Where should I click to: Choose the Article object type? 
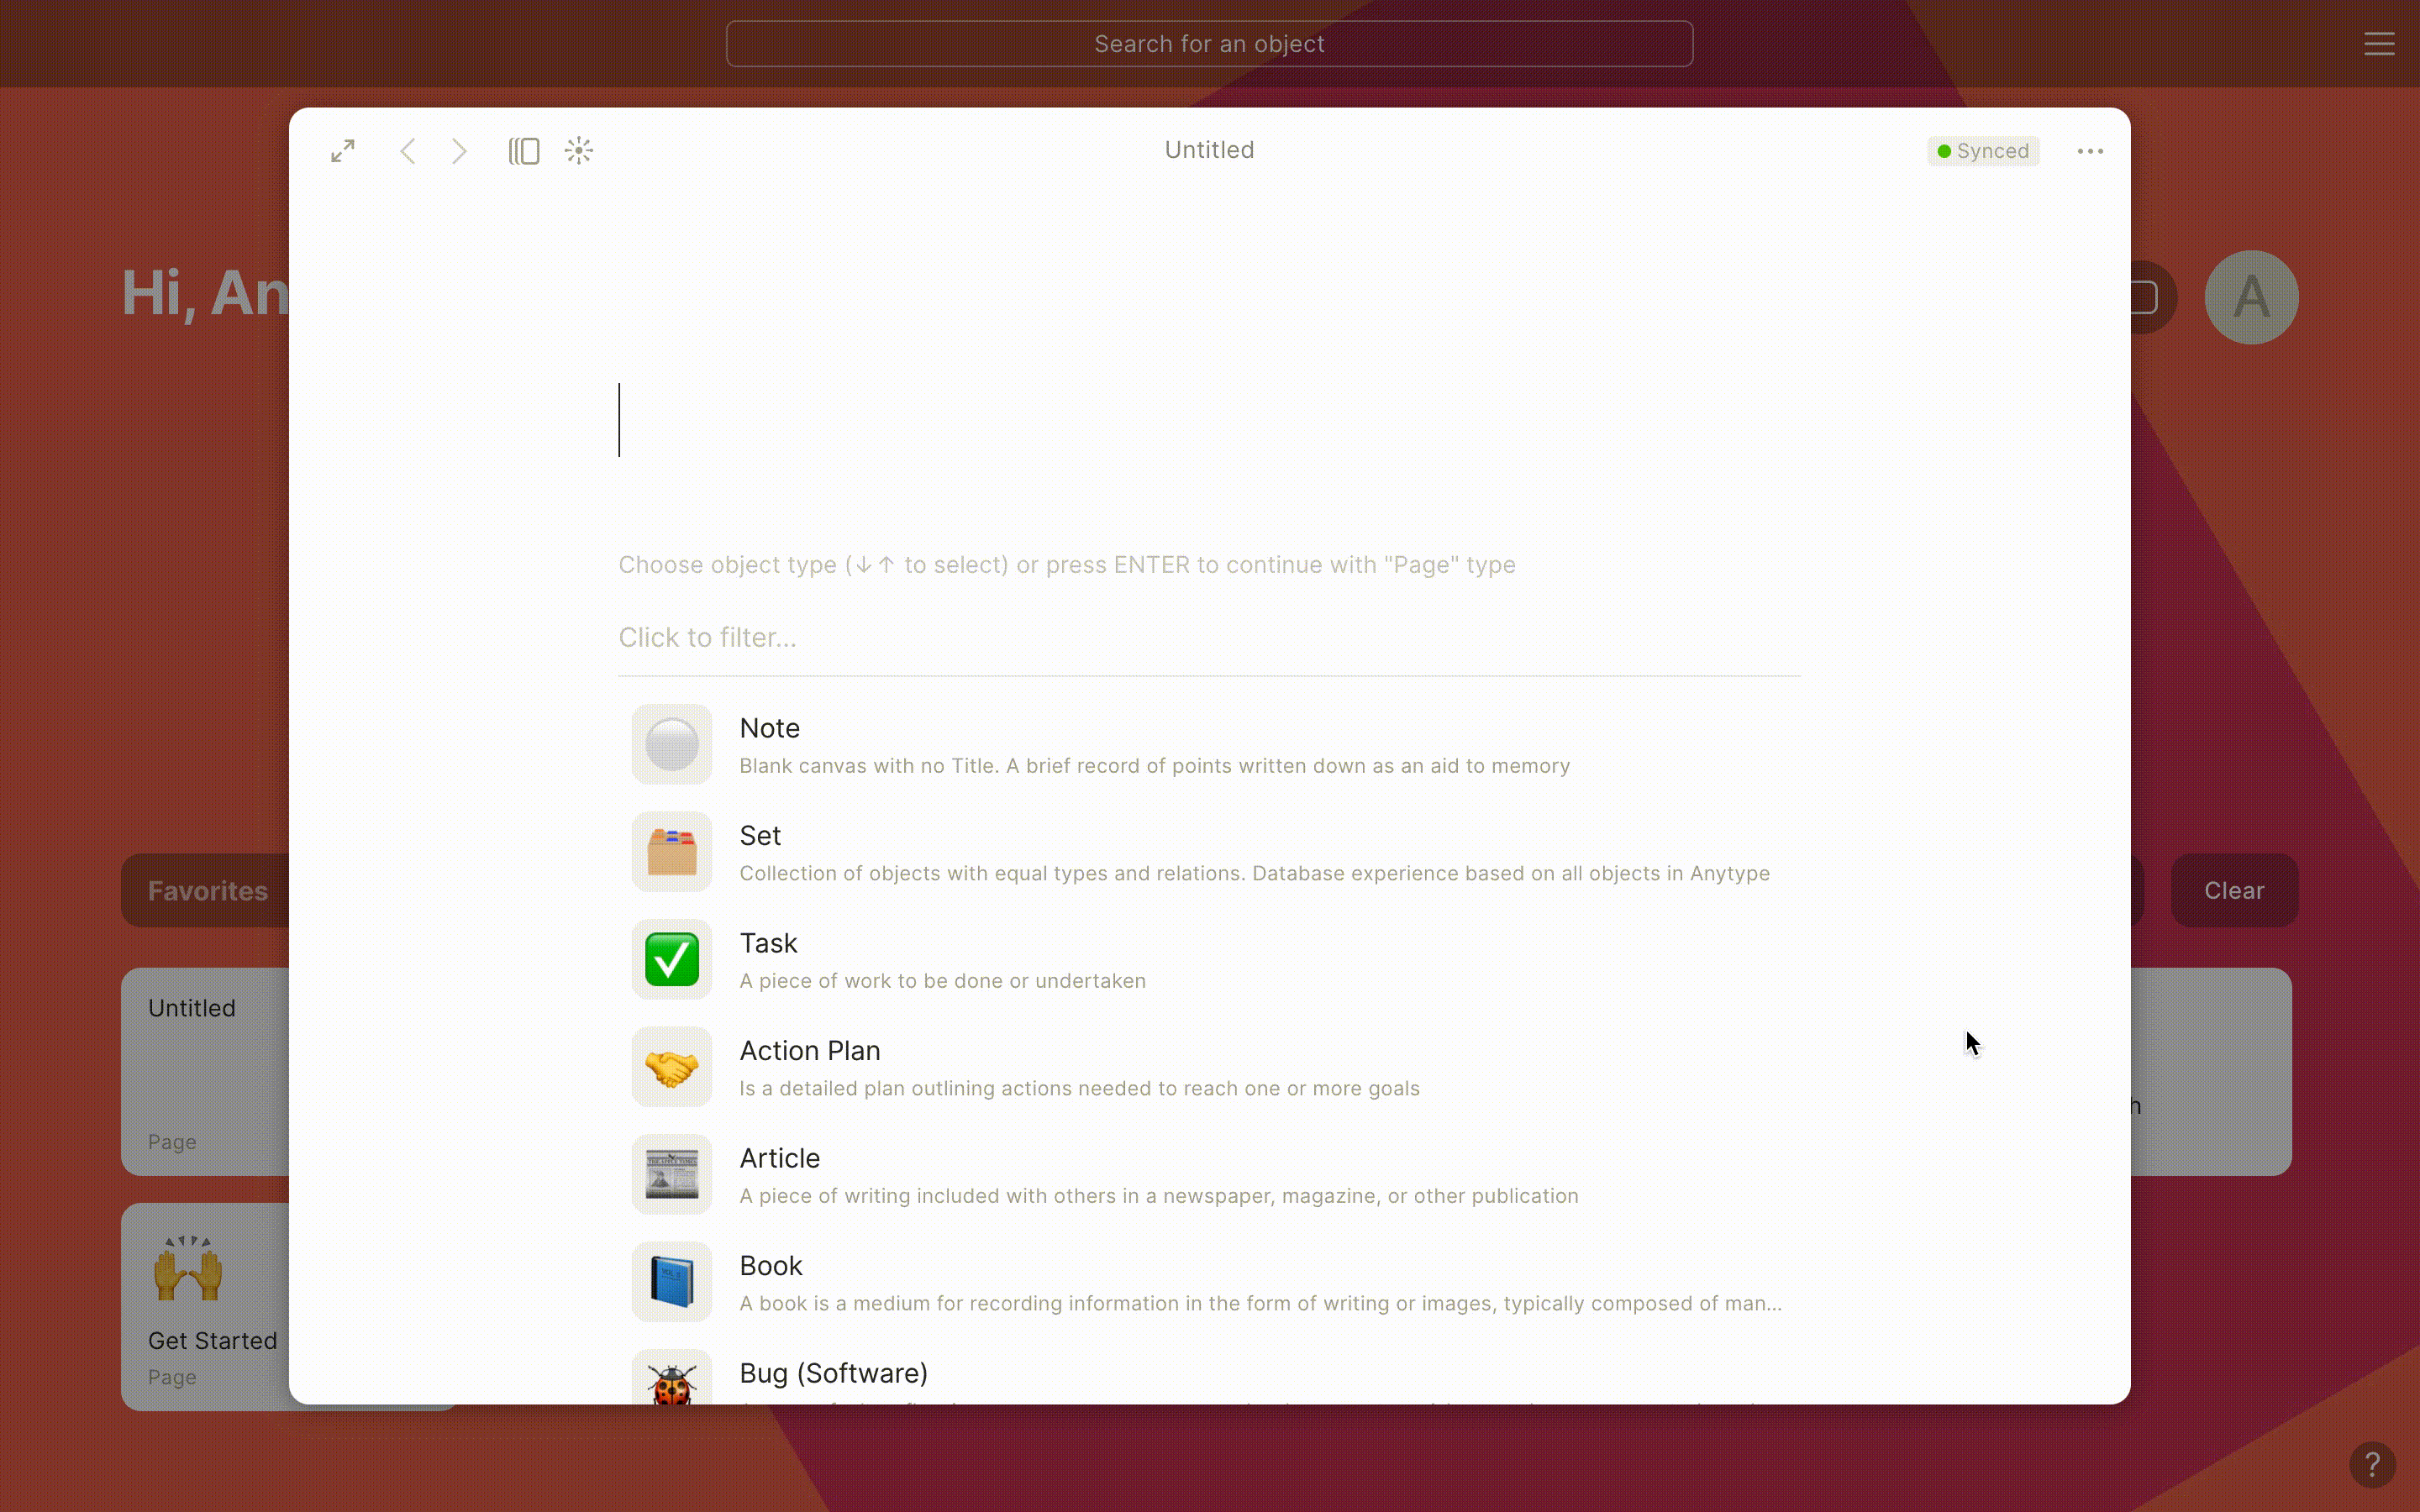[x=1209, y=1174]
